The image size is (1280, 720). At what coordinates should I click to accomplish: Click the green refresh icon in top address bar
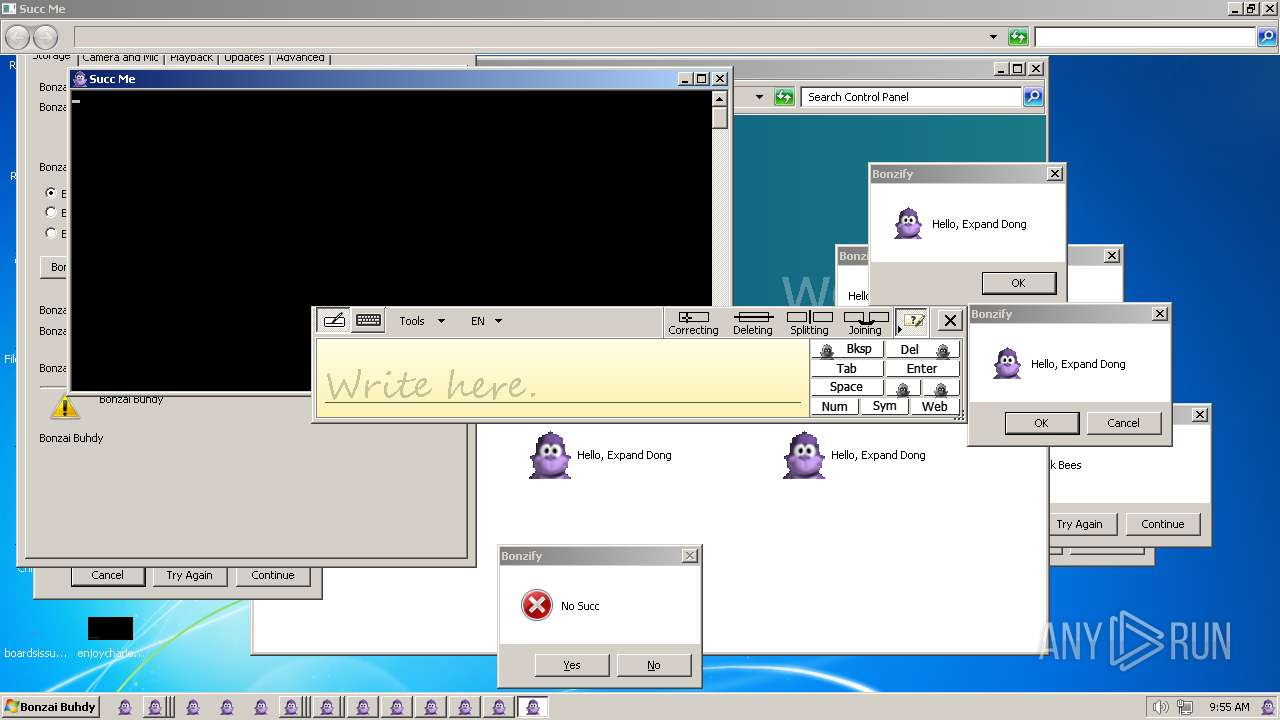pos(1018,37)
